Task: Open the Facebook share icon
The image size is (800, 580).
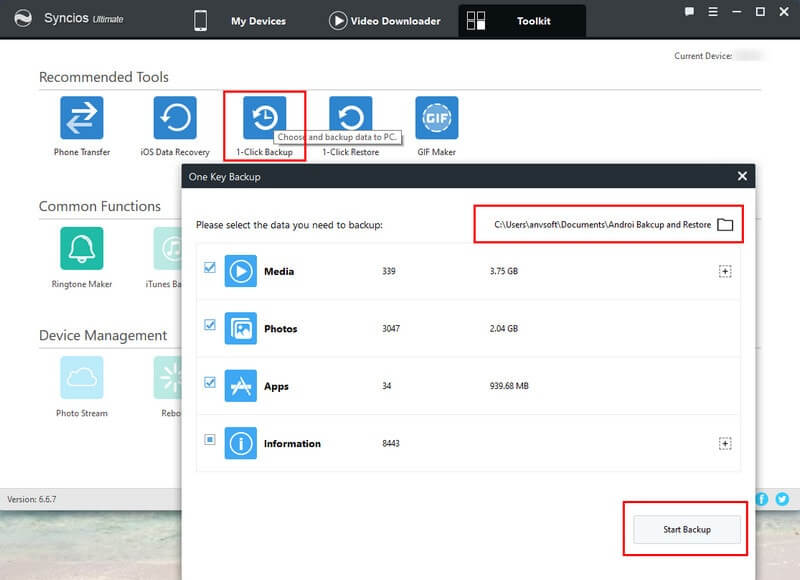Action: 762,499
